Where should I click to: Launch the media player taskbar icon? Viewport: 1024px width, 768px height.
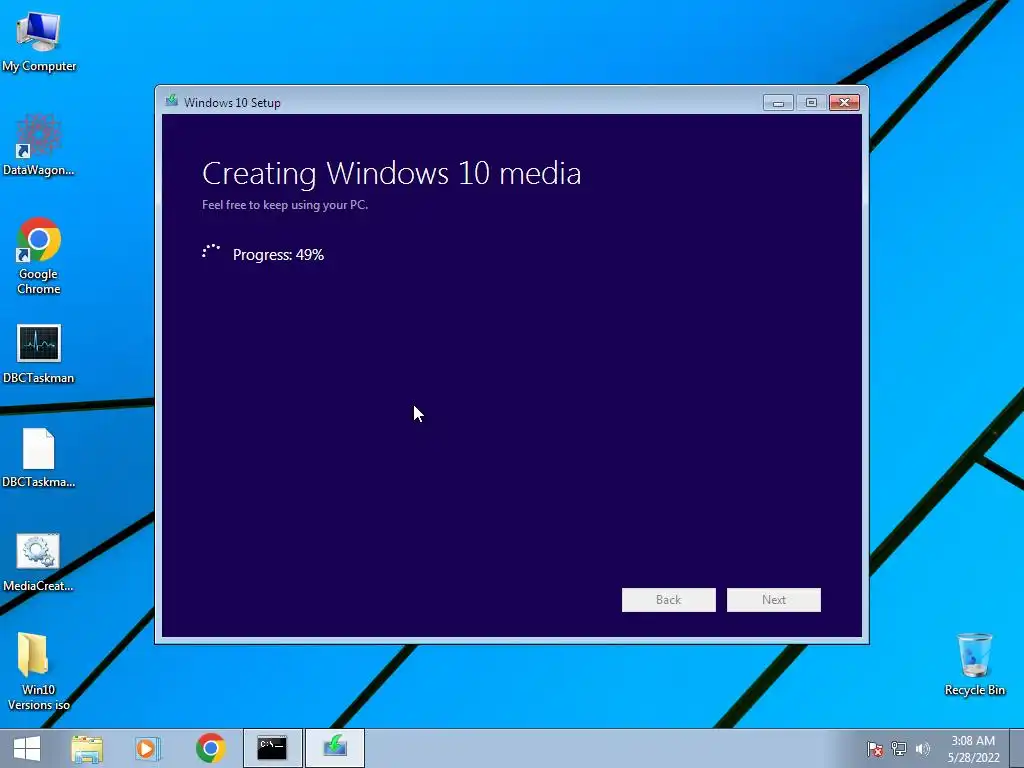click(x=148, y=748)
